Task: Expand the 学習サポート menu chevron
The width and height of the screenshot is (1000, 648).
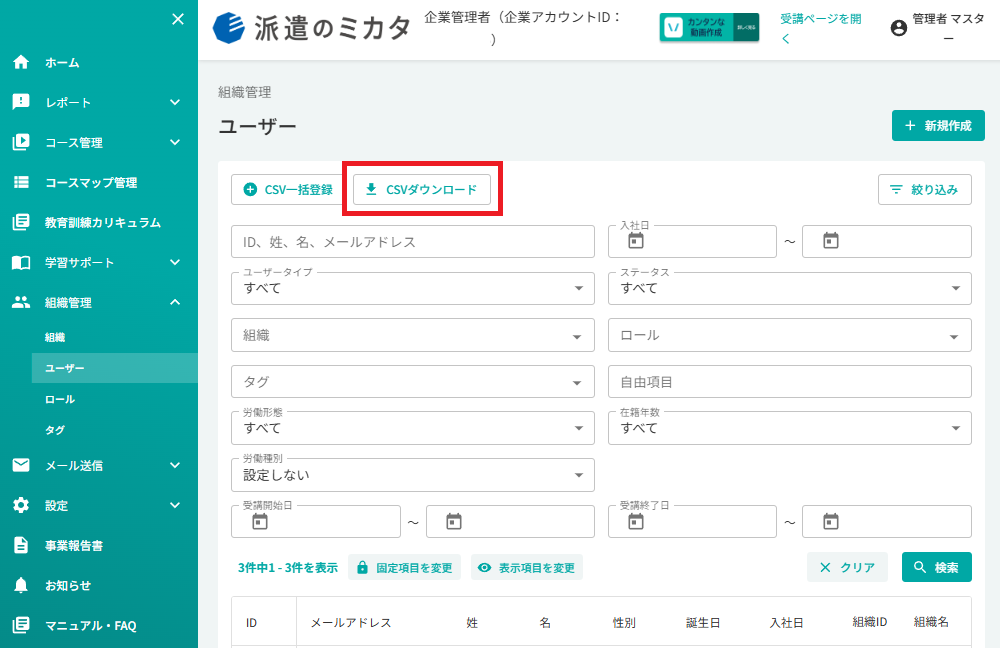Action: click(x=175, y=262)
